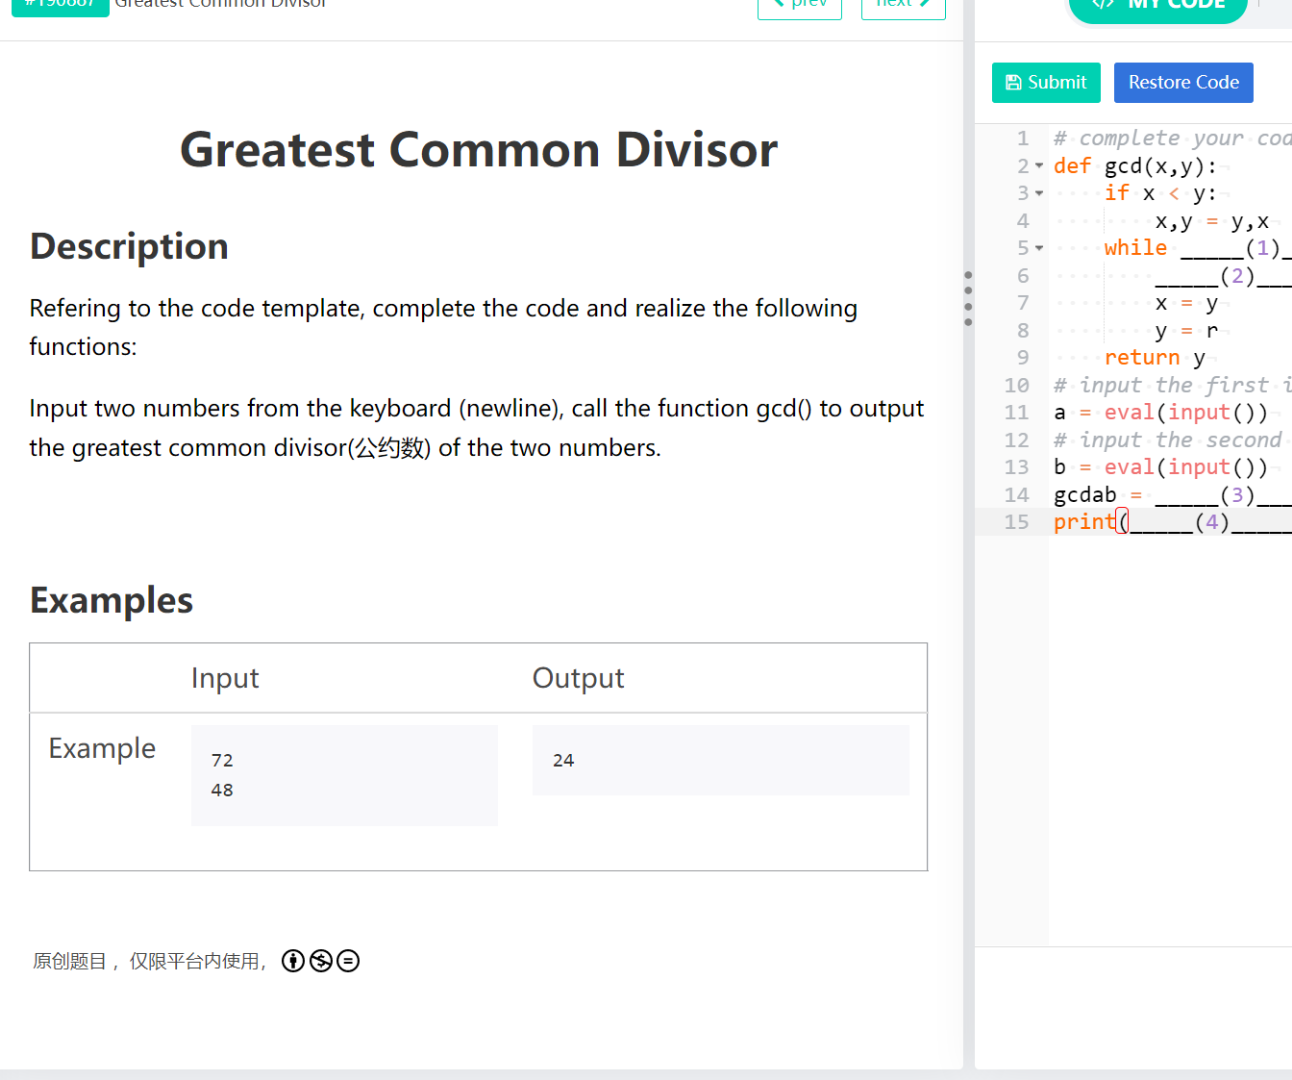The width and height of the screenshot is (1292, 1080).
Task: Collapse the while loop fold on line 5
Action: coord(1039,247)
